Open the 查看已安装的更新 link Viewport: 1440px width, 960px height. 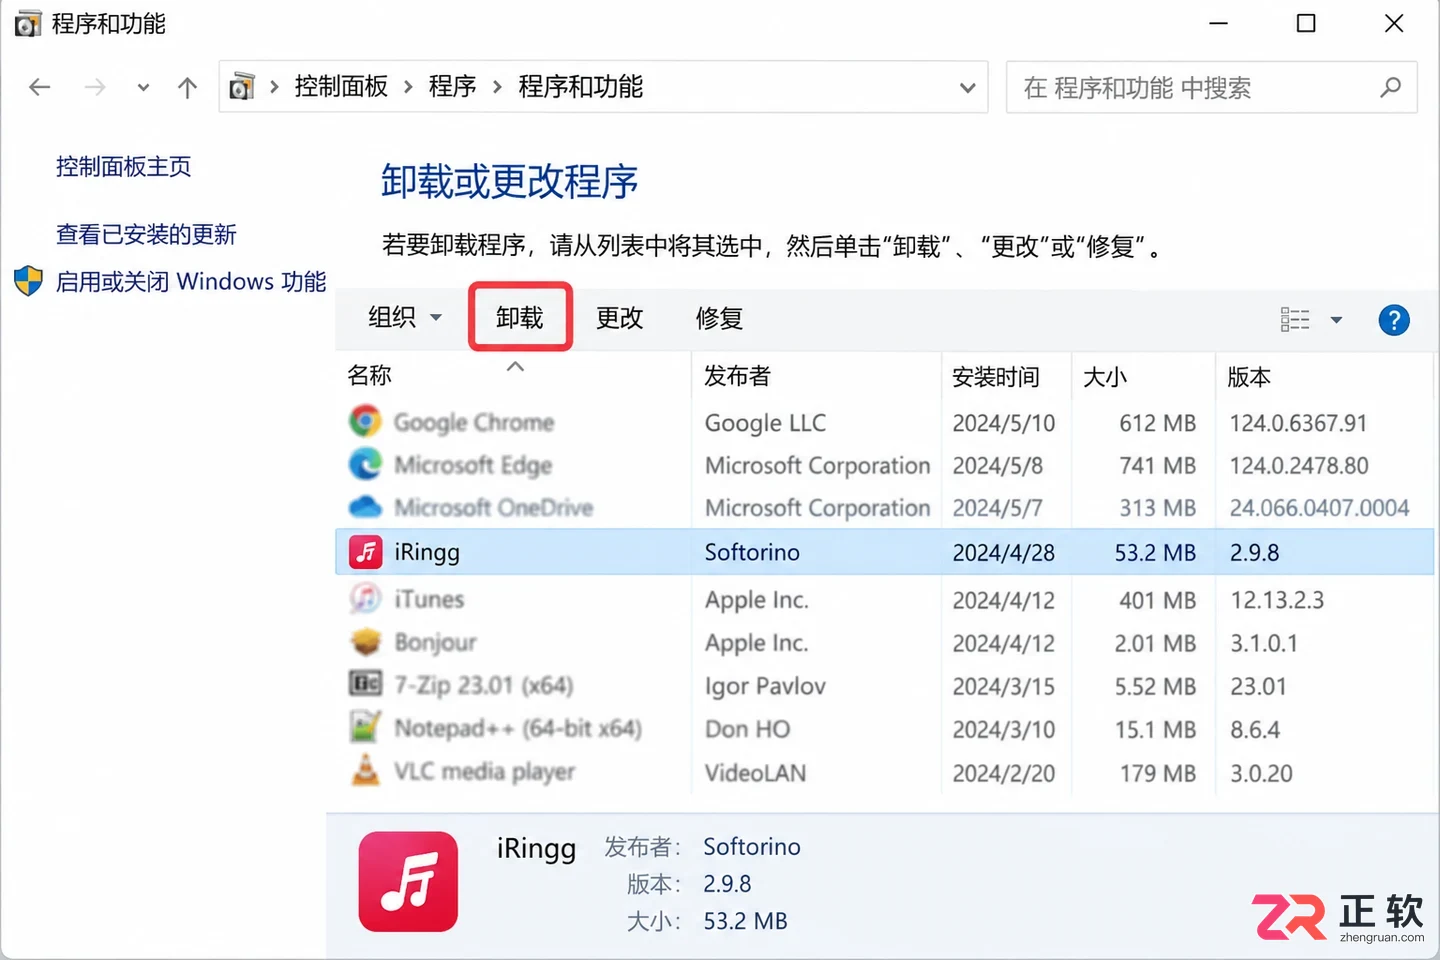146,234
